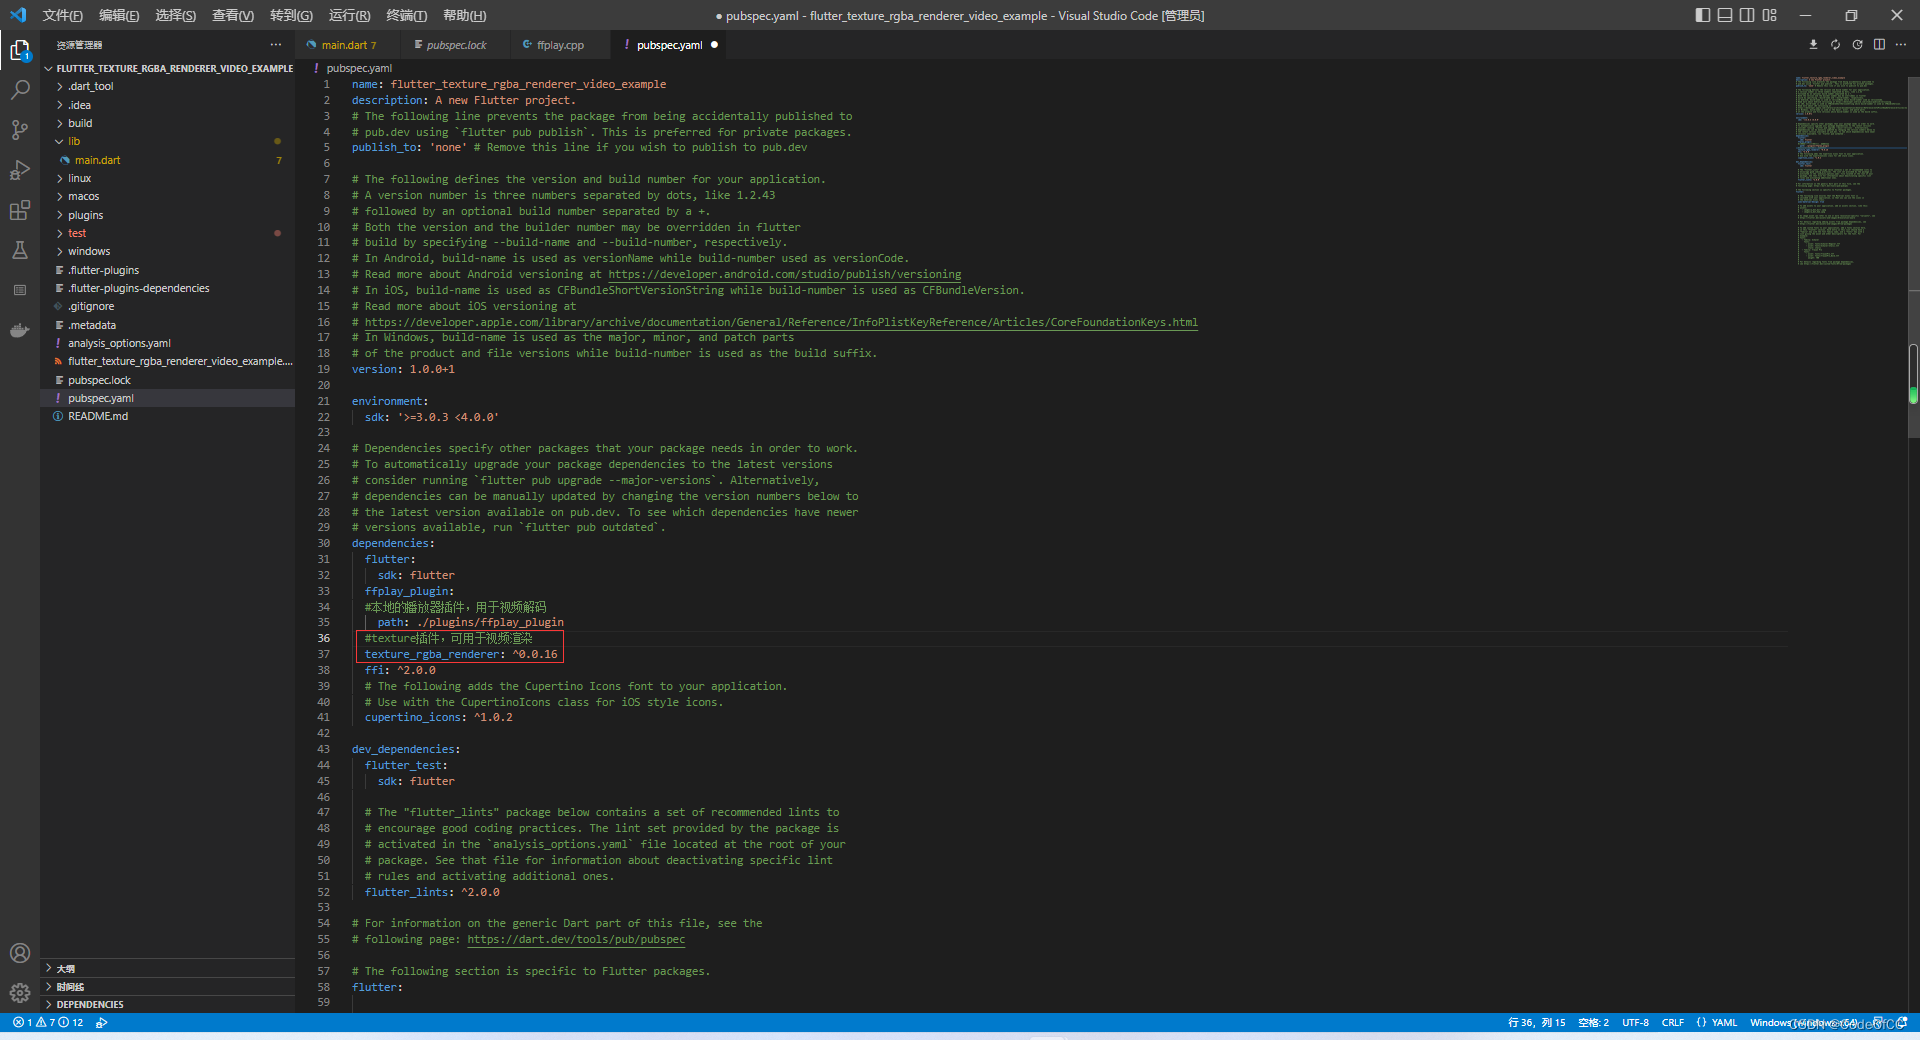This screenshot has width=1920, height=1040.
Task: Open the Source Control view
Action: (x=20, y=130)
